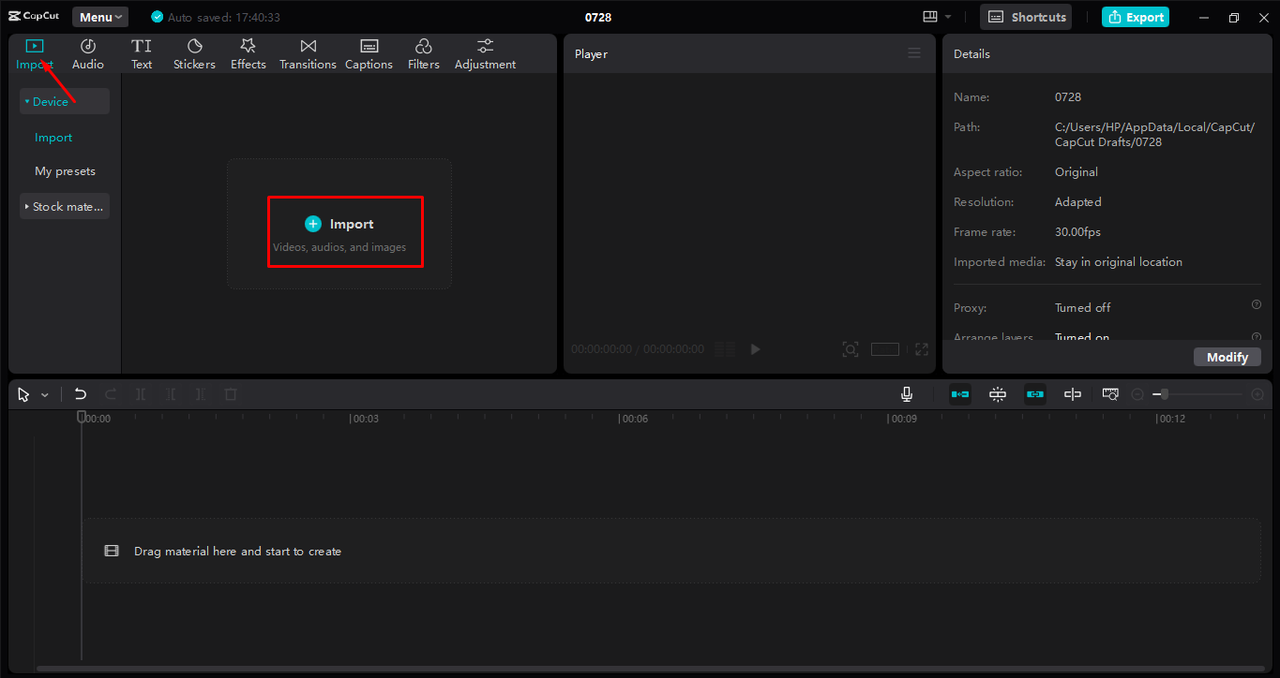Screen dimensions: 1280x678
Task: Click the 00:09 mark on timeline ruler
Action: click(x=902, y=419)
